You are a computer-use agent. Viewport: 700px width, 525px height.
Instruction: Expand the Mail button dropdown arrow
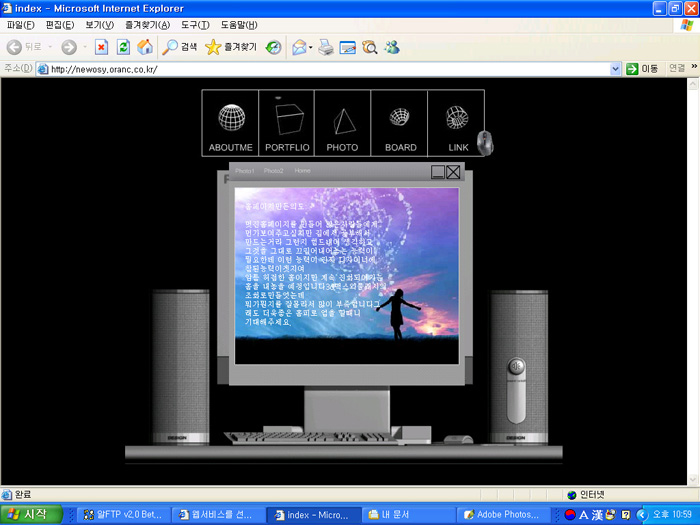click(311, 47)
